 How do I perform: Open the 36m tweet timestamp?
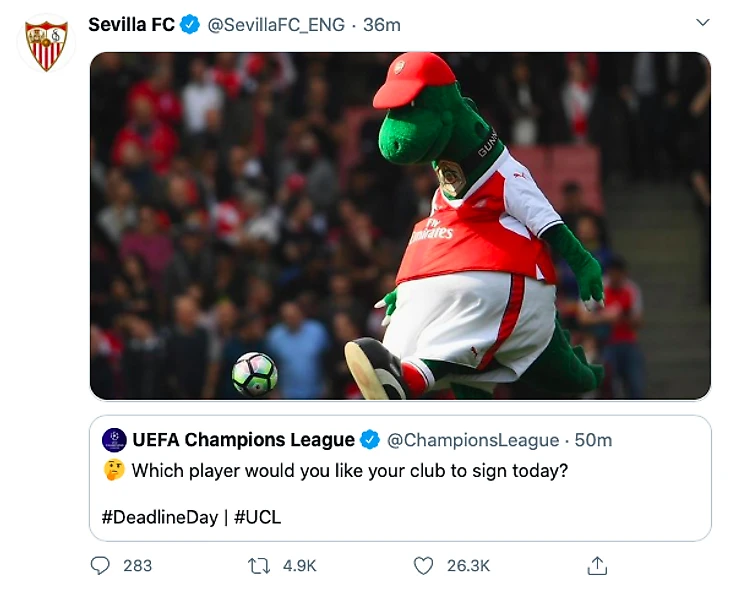(382, 25)
